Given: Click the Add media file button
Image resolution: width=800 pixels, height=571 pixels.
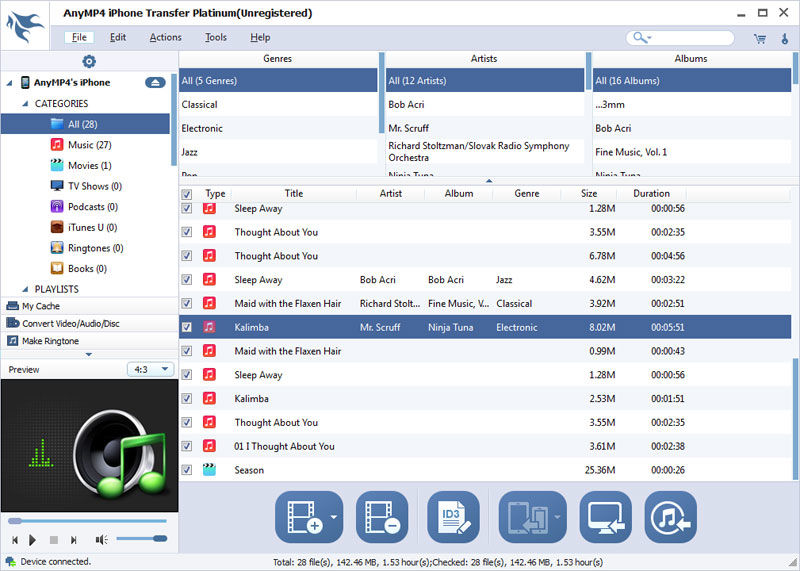Looking at the screenshot, I should coord(304,517).
